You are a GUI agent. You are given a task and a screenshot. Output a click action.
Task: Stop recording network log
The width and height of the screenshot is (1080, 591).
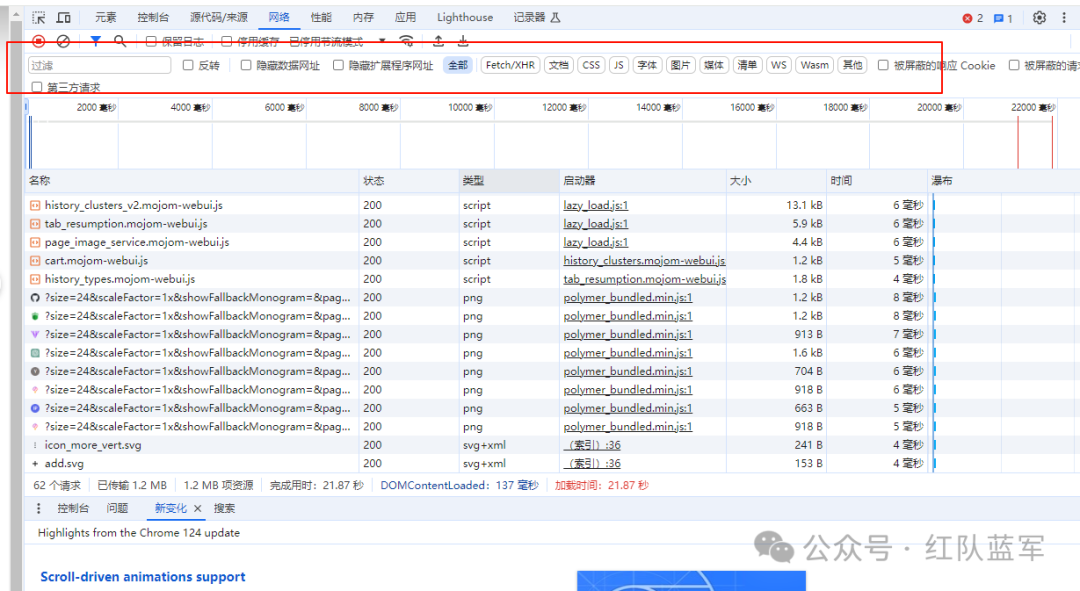(39, 41)
